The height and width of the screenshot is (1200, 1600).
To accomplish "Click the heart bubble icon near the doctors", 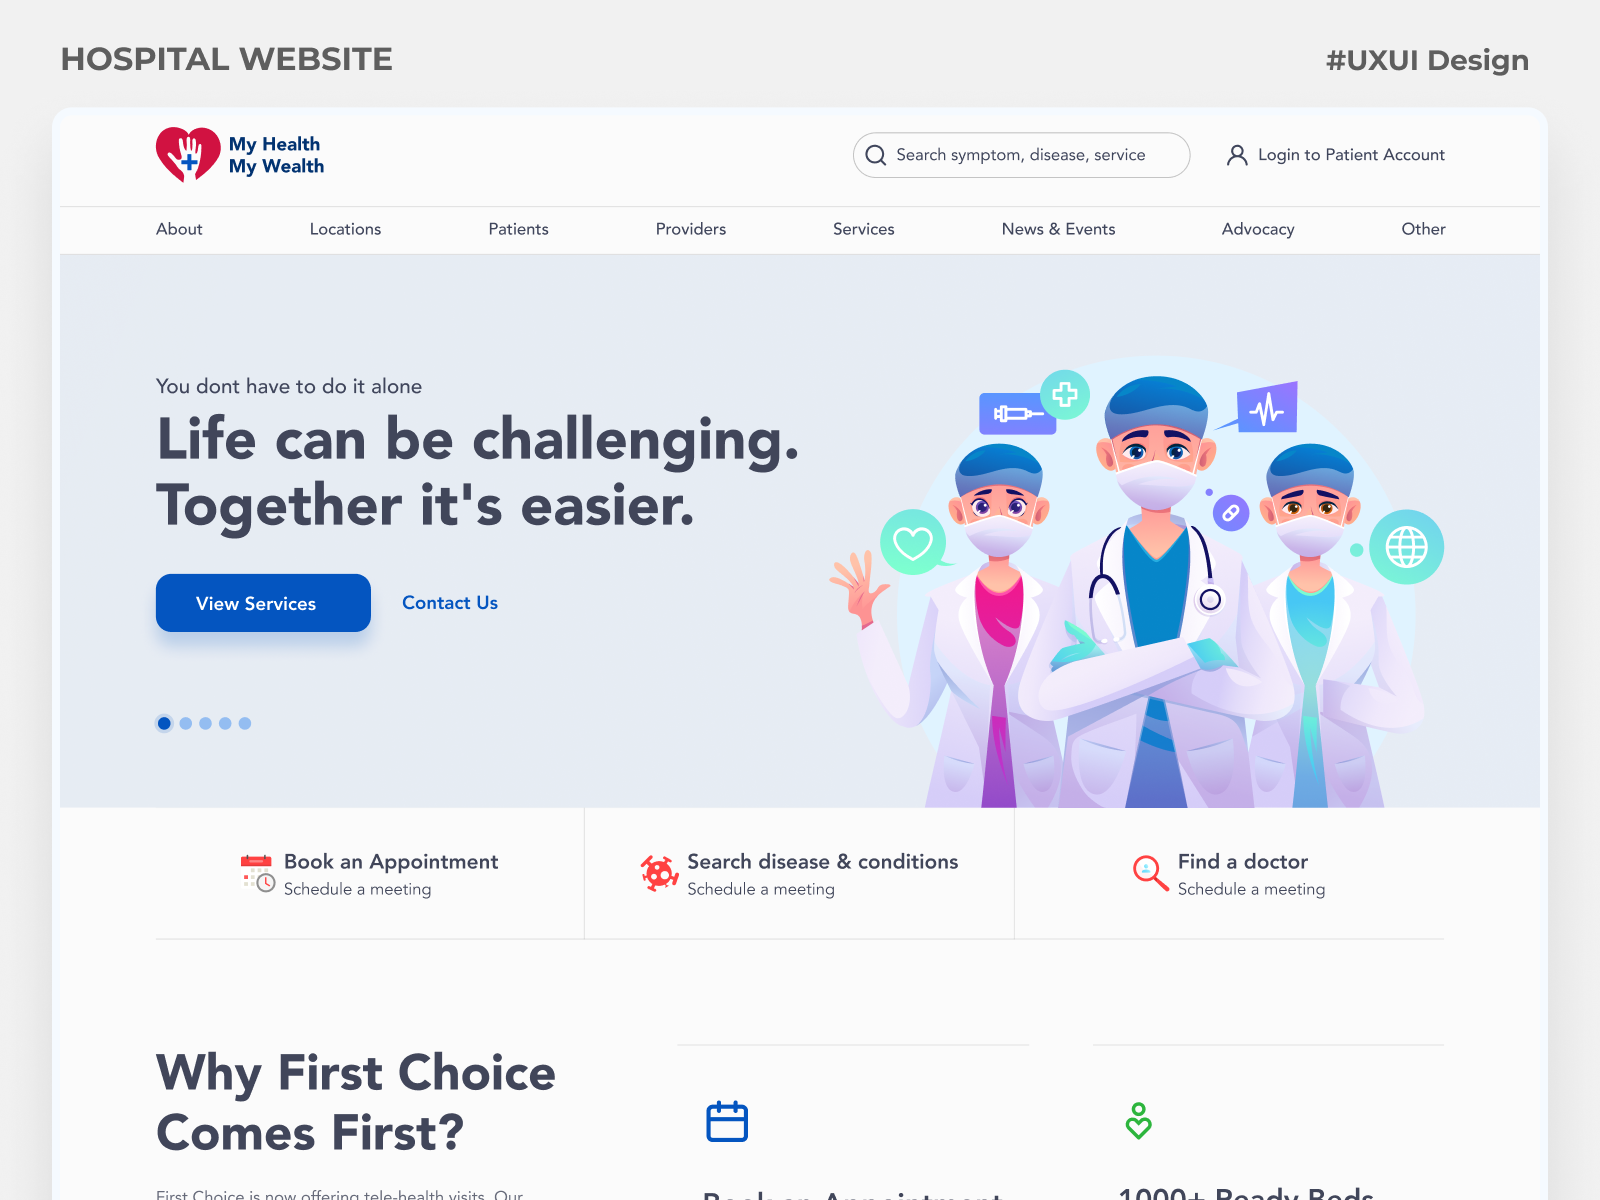I will pyautogui.click(x=913, y=543).
